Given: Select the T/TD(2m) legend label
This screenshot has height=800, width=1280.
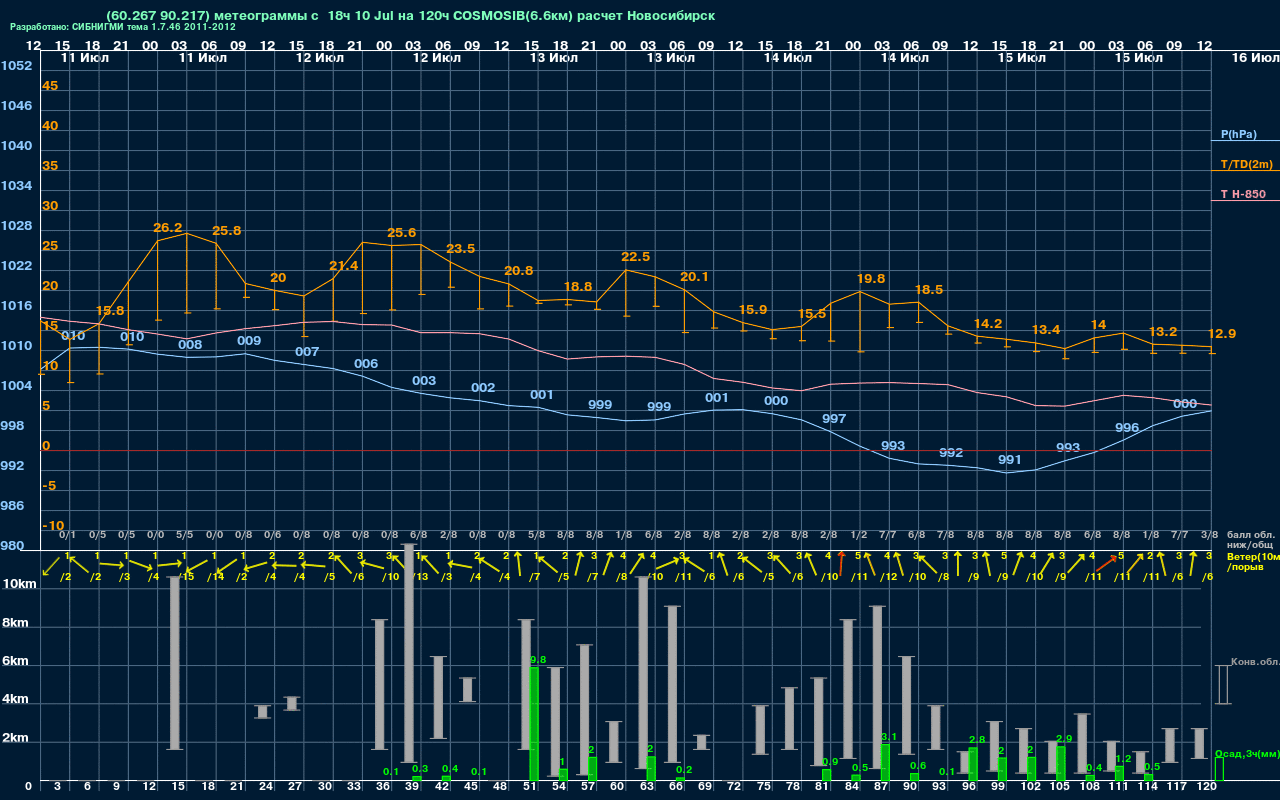Looking at the screenshot, I should point(1245,164).
